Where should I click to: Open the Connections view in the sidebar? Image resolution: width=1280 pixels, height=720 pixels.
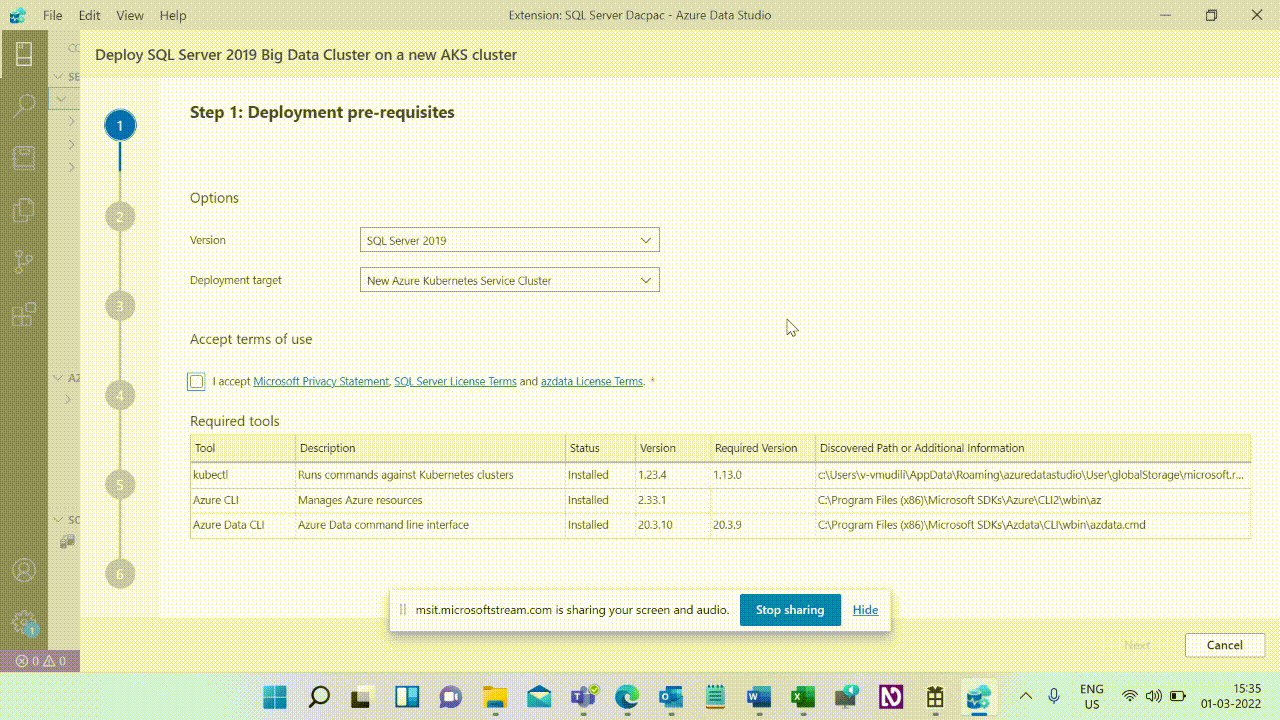[22, 53]
